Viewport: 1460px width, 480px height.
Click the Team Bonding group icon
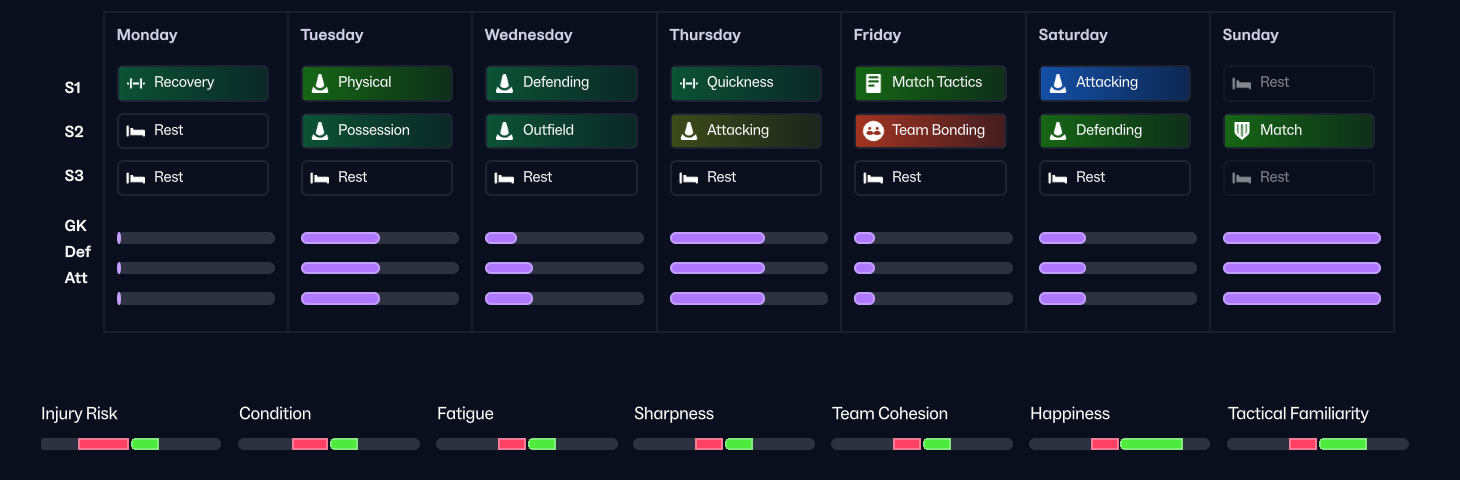pos(873,131)
